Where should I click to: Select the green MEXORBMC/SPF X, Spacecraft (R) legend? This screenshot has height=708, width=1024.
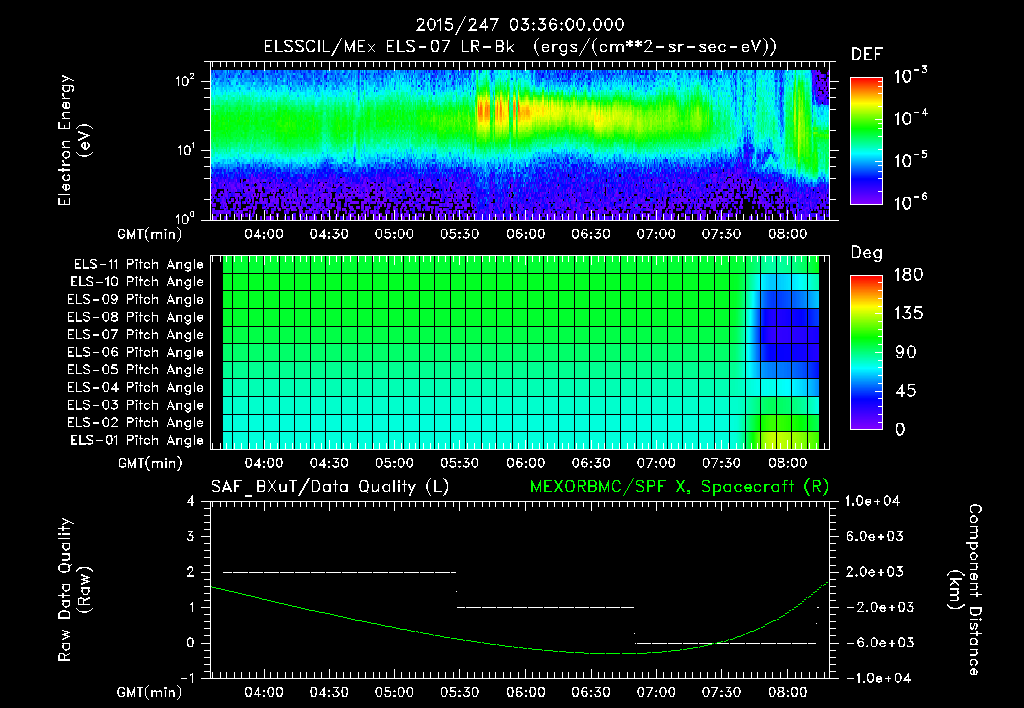pos(679,487)
